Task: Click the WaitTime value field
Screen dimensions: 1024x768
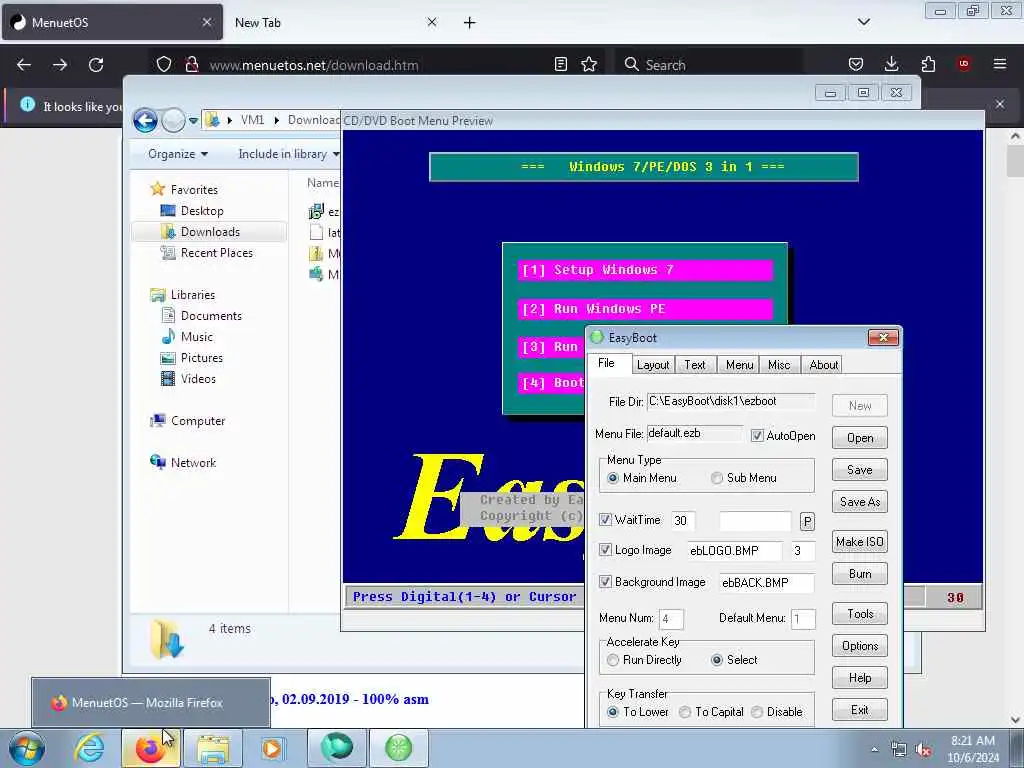Action: [x=682, y=520]
